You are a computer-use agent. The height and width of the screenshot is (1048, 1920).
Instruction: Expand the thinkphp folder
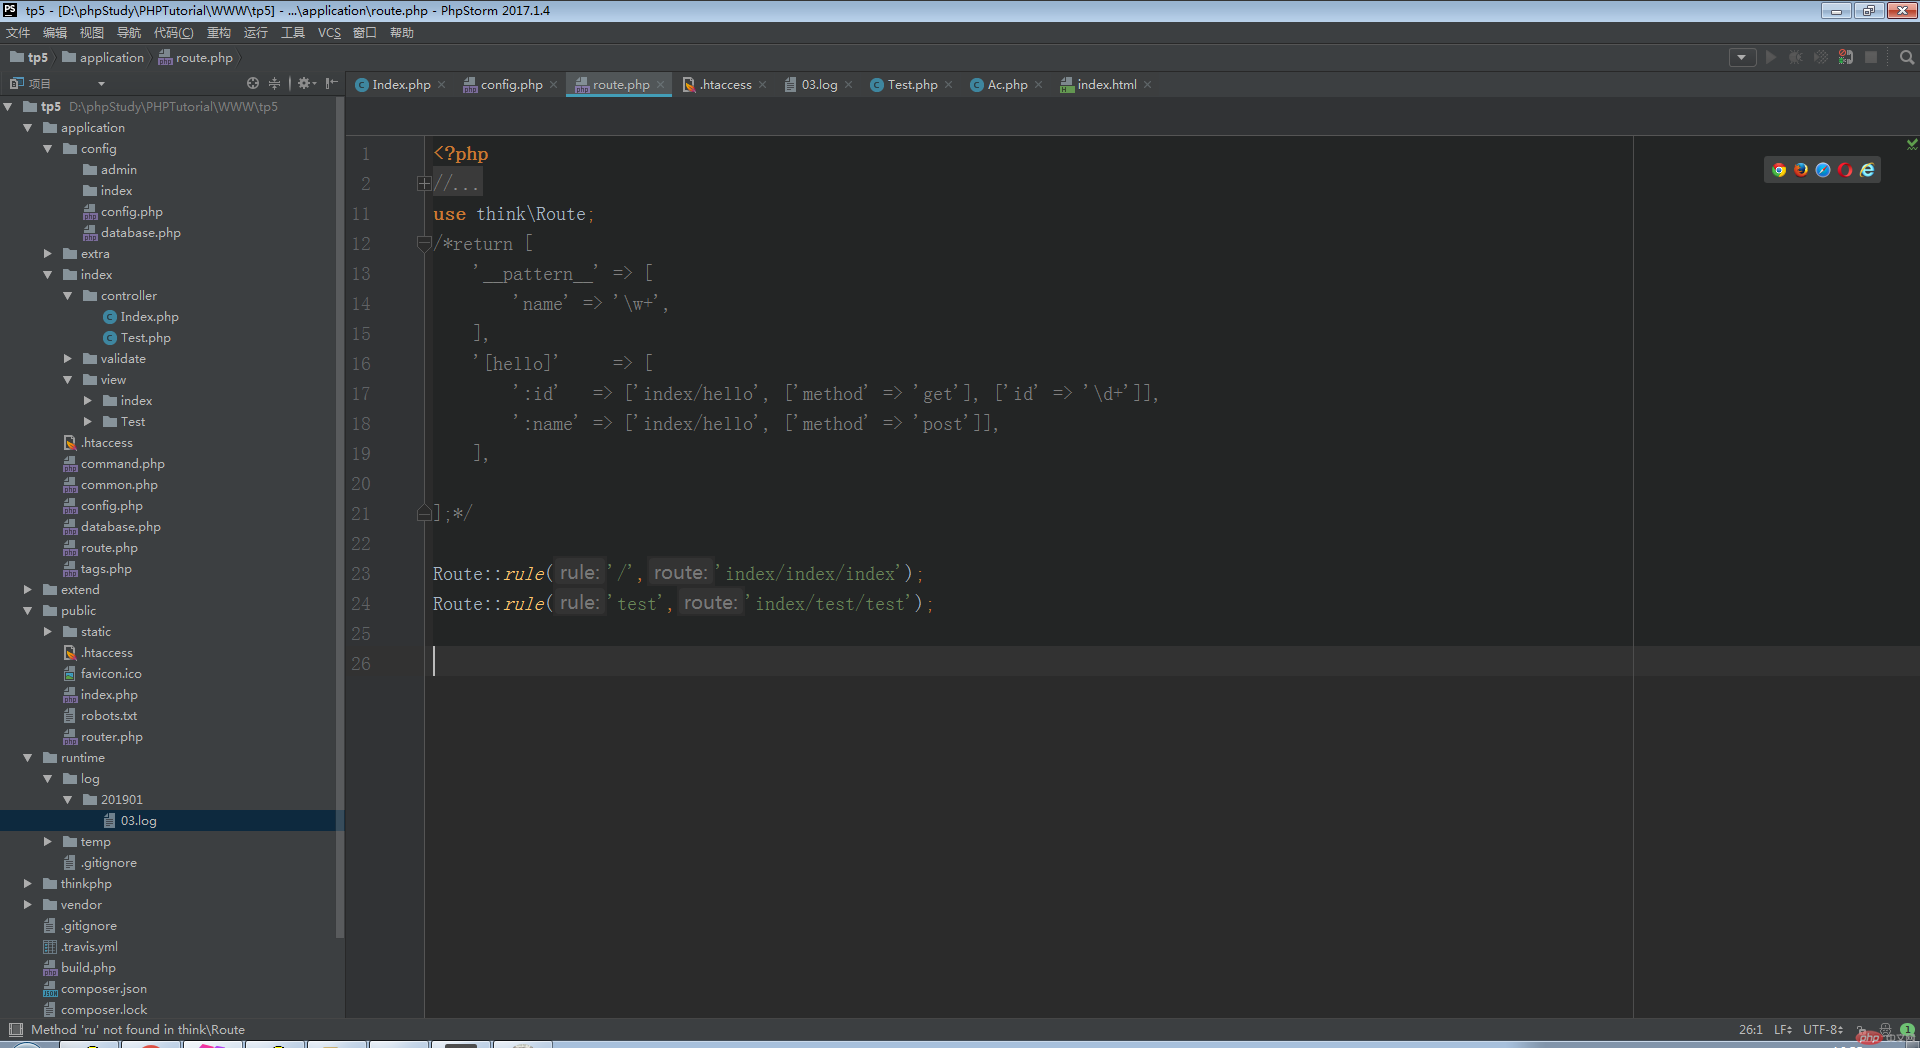coord(28,884)
